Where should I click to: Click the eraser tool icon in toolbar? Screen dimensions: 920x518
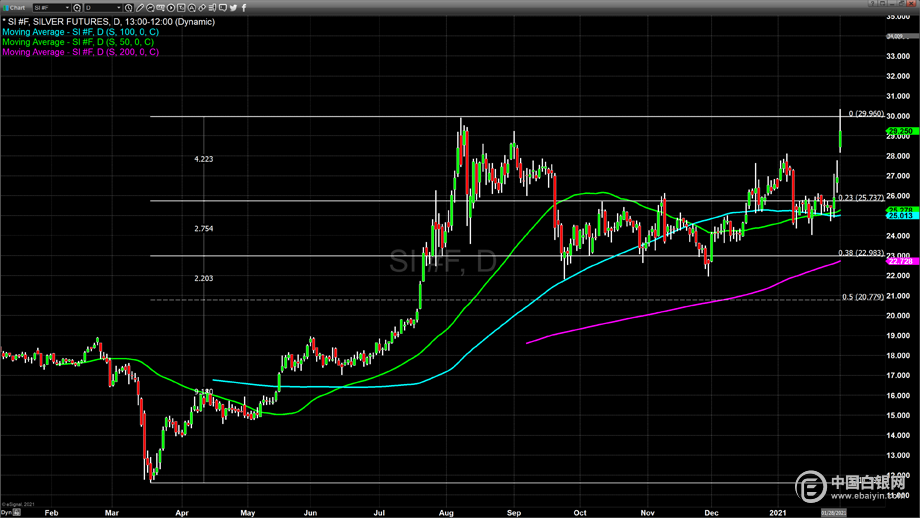[202, 8]
